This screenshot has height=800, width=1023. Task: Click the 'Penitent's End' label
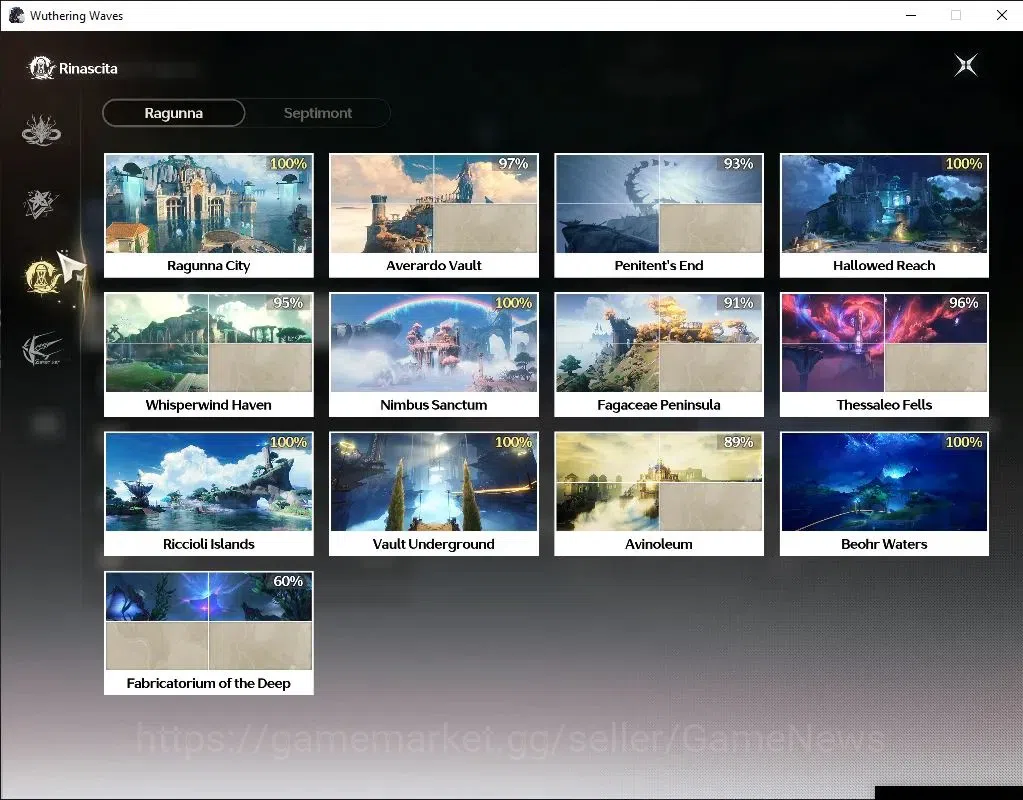point(659,266)
